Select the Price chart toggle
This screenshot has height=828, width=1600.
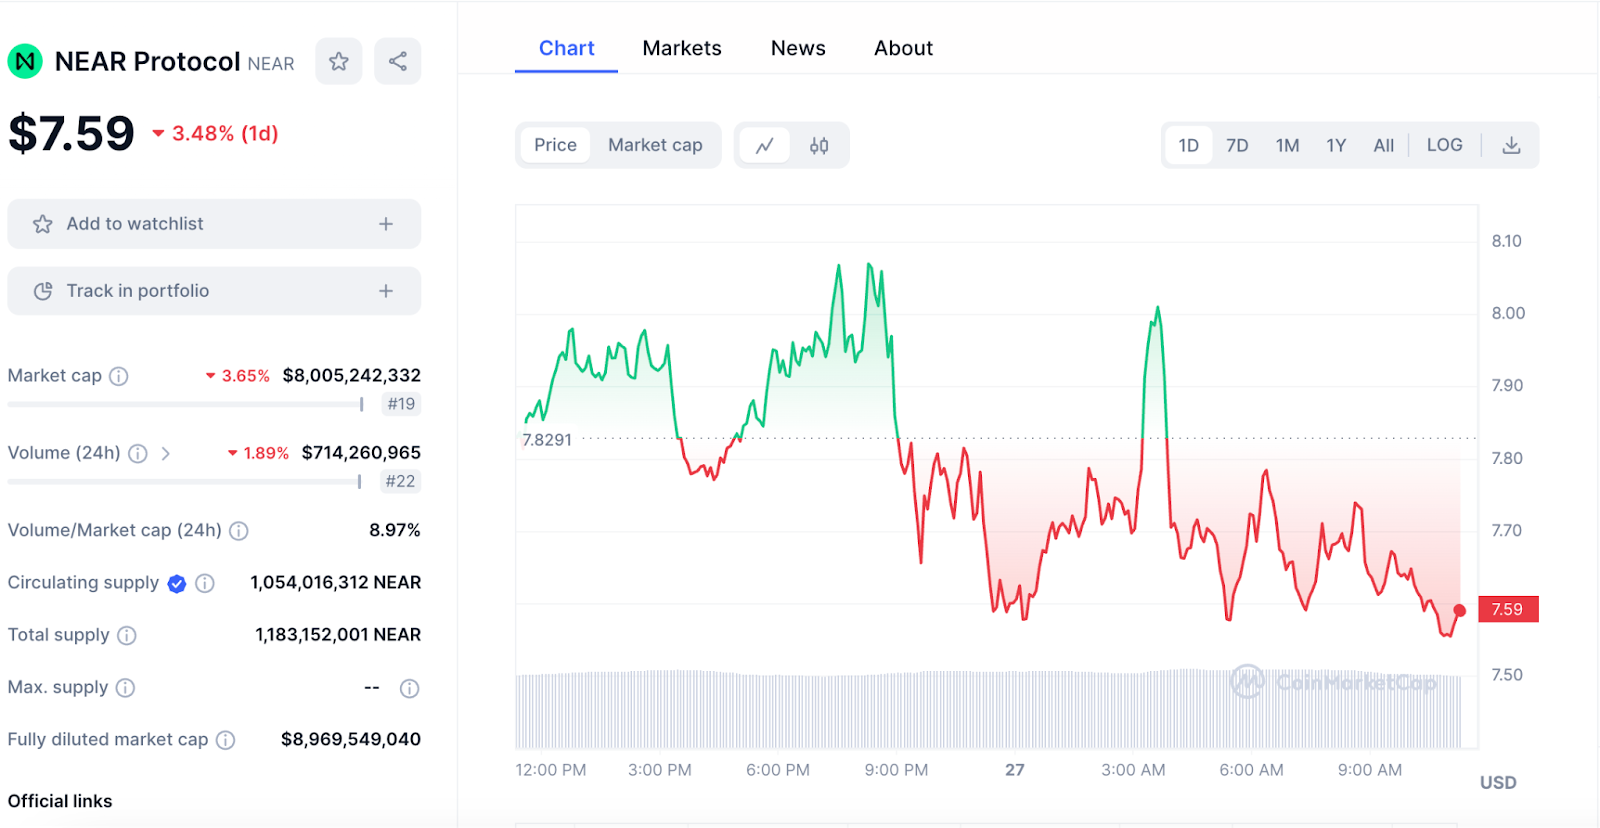pos(555,146)
